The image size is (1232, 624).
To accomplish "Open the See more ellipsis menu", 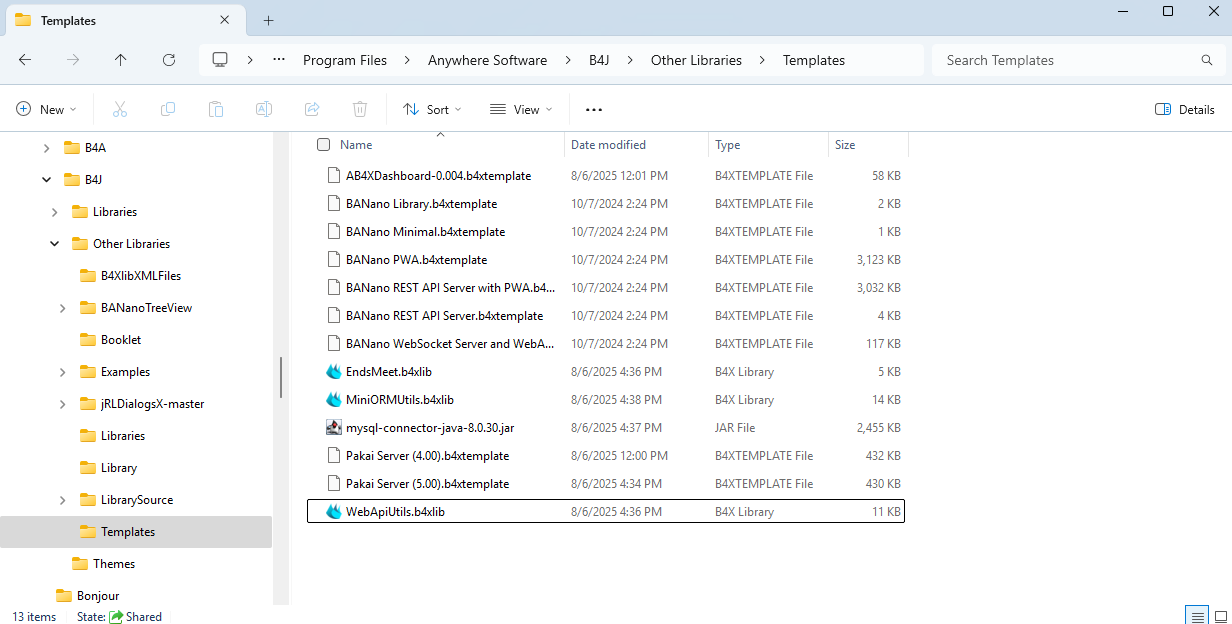I will [594, 109].
